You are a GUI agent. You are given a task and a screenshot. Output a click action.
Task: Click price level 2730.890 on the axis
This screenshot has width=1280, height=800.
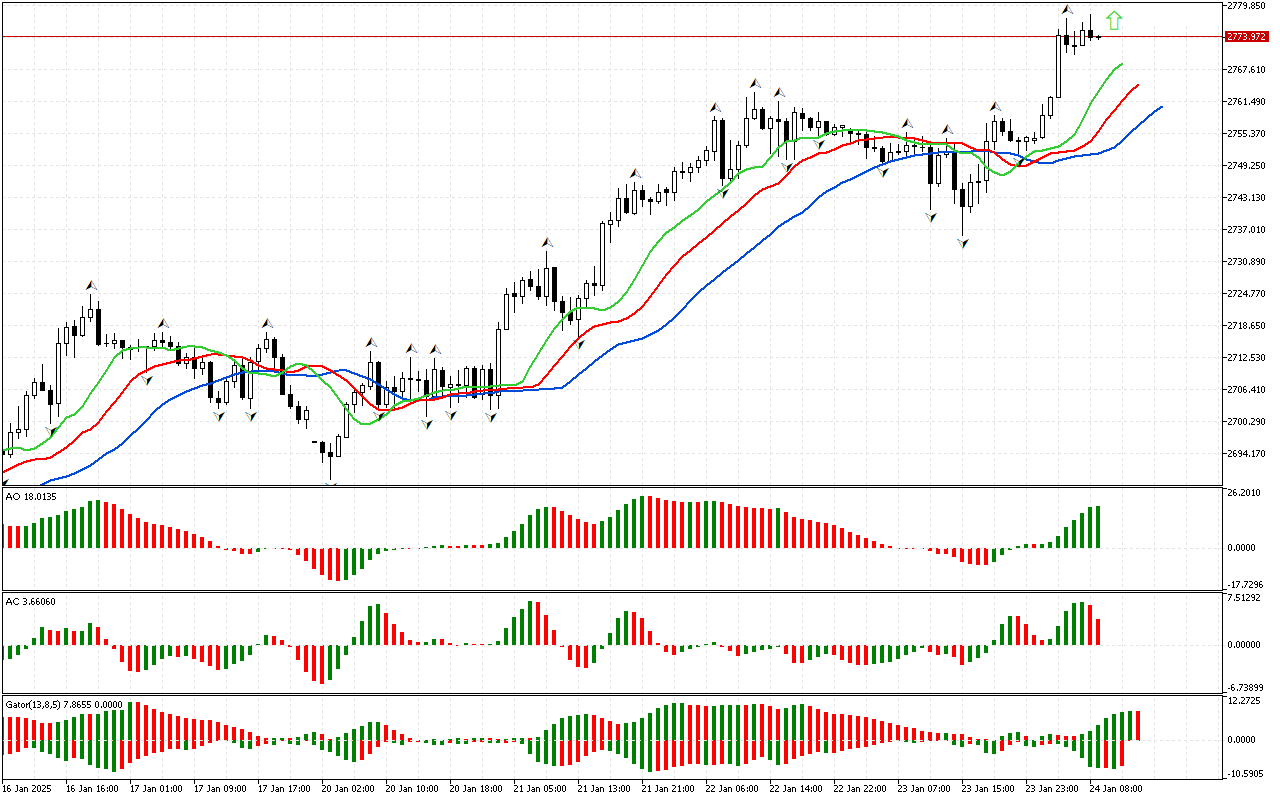click(x=1246, y=262)
